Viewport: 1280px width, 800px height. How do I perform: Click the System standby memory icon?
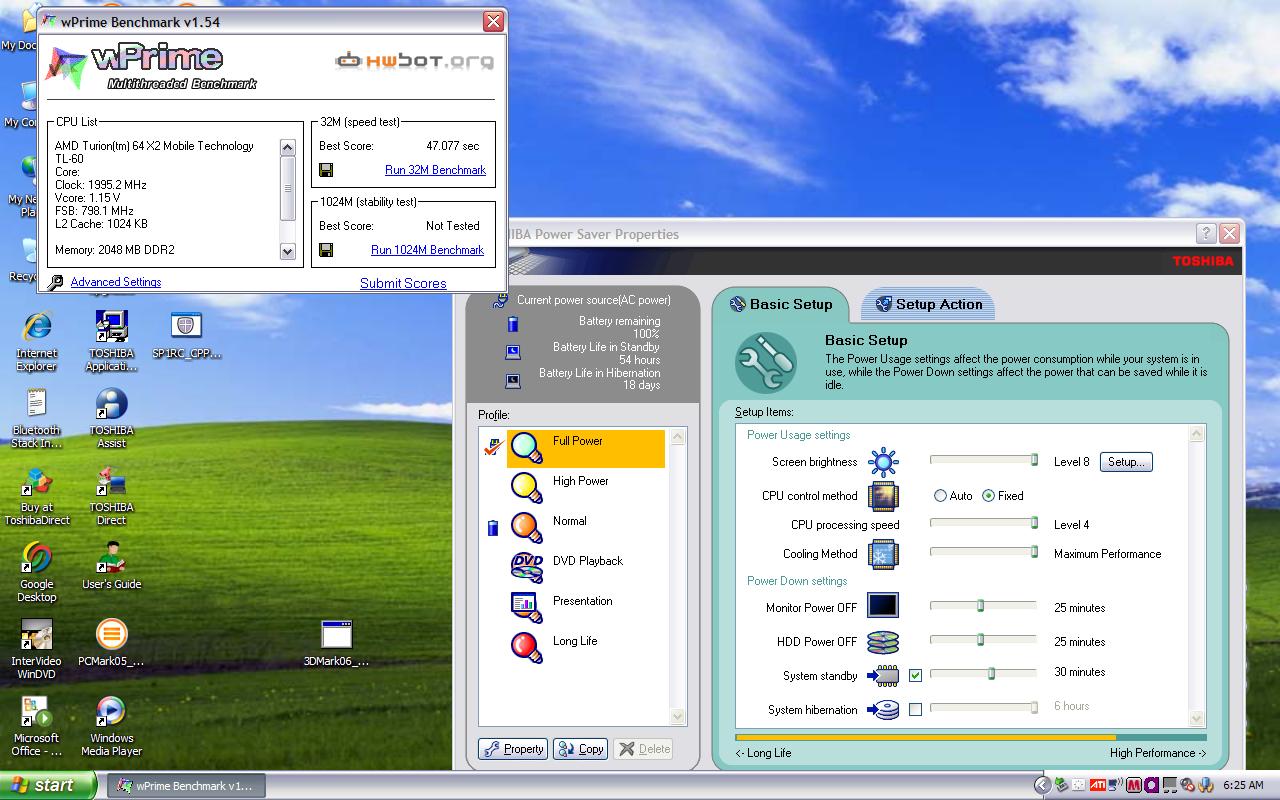click(883, 676)
